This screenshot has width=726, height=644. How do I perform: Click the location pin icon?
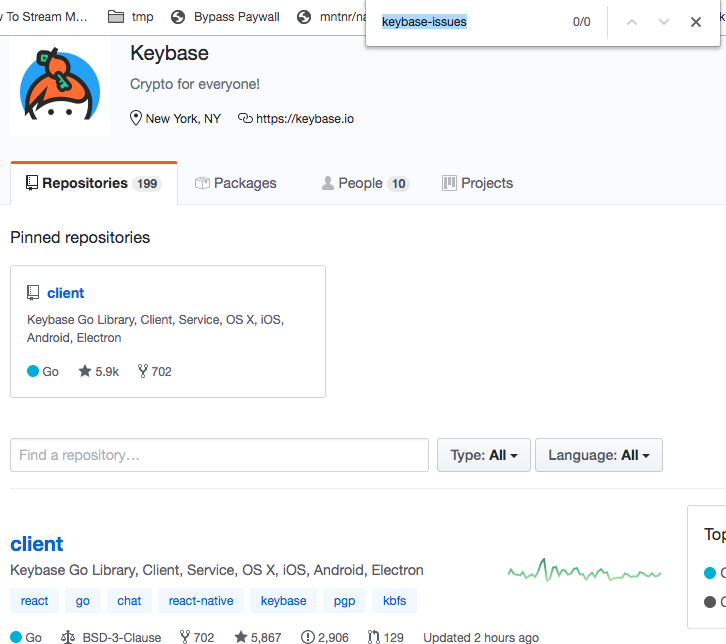pyautogui.click(x=135, y=118)
